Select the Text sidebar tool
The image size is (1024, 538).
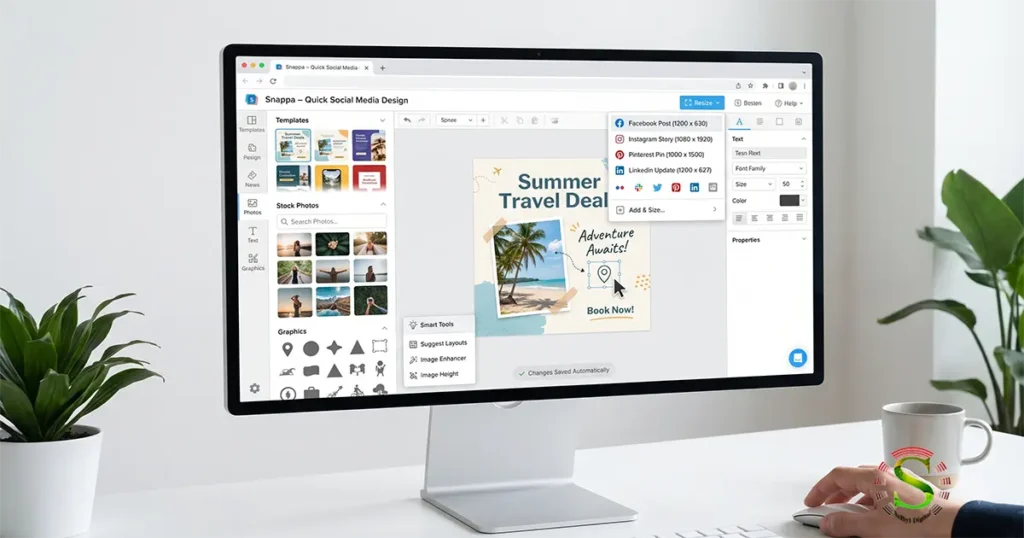(253, 234)
